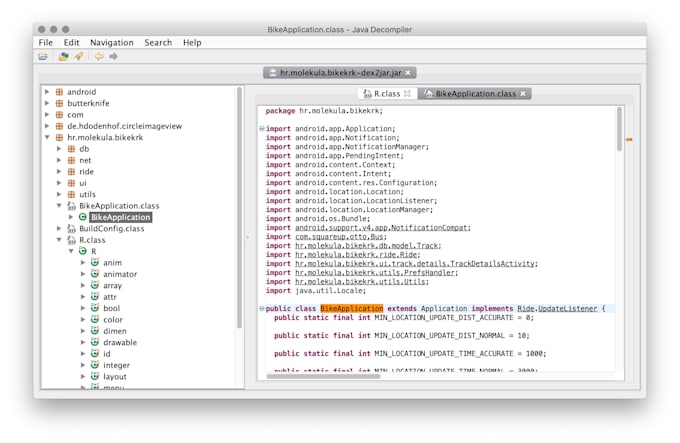The height and width of the screenshot is (443, 680).
Task: Select the selected BikeApplication tree item
Action: [x=121, y=217]
